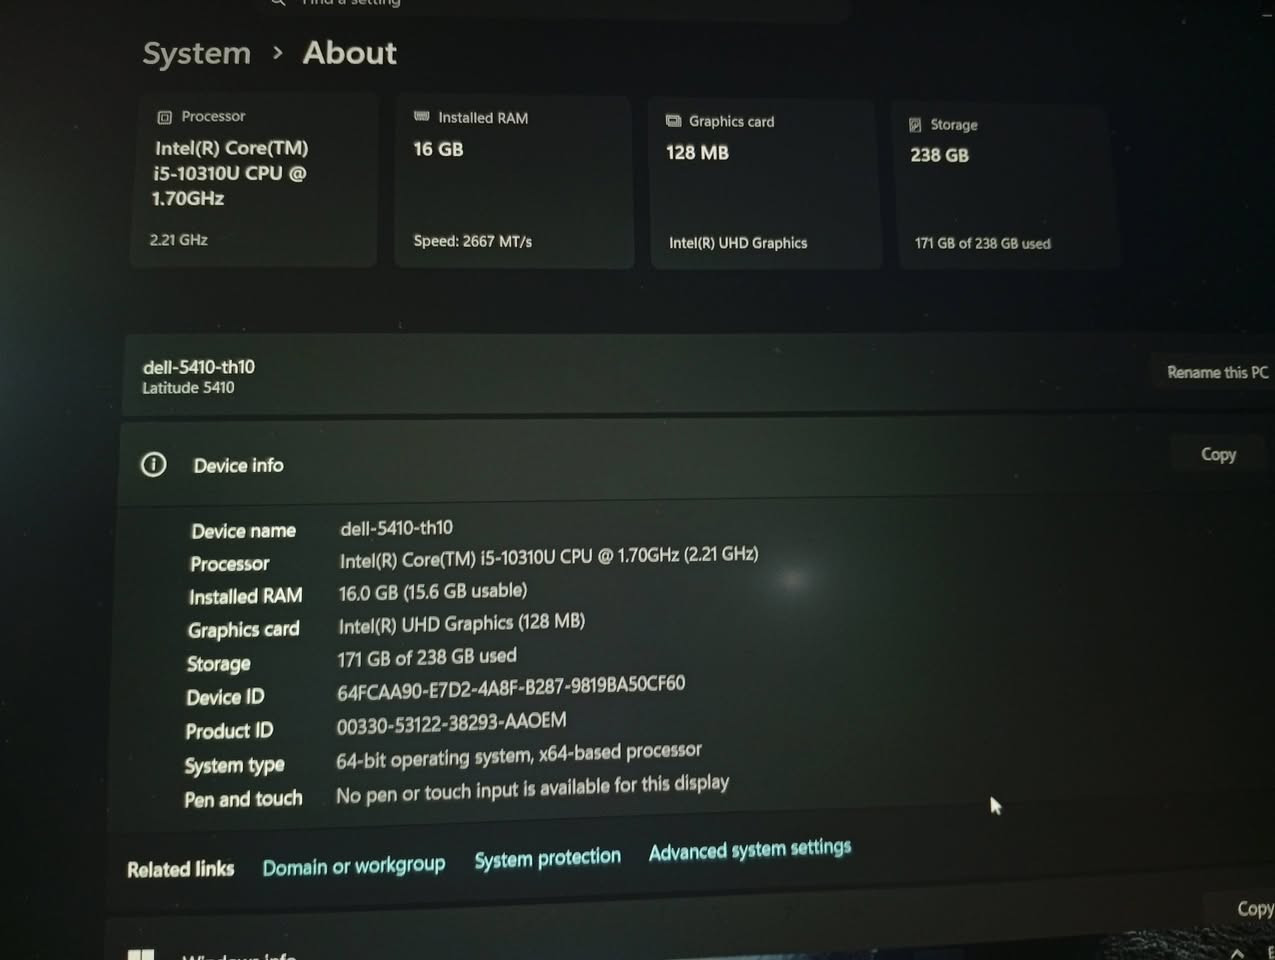Viewport: 1275px width, 960px height.
Task: Copy the Device info specifications
Action: [1218, 454]
